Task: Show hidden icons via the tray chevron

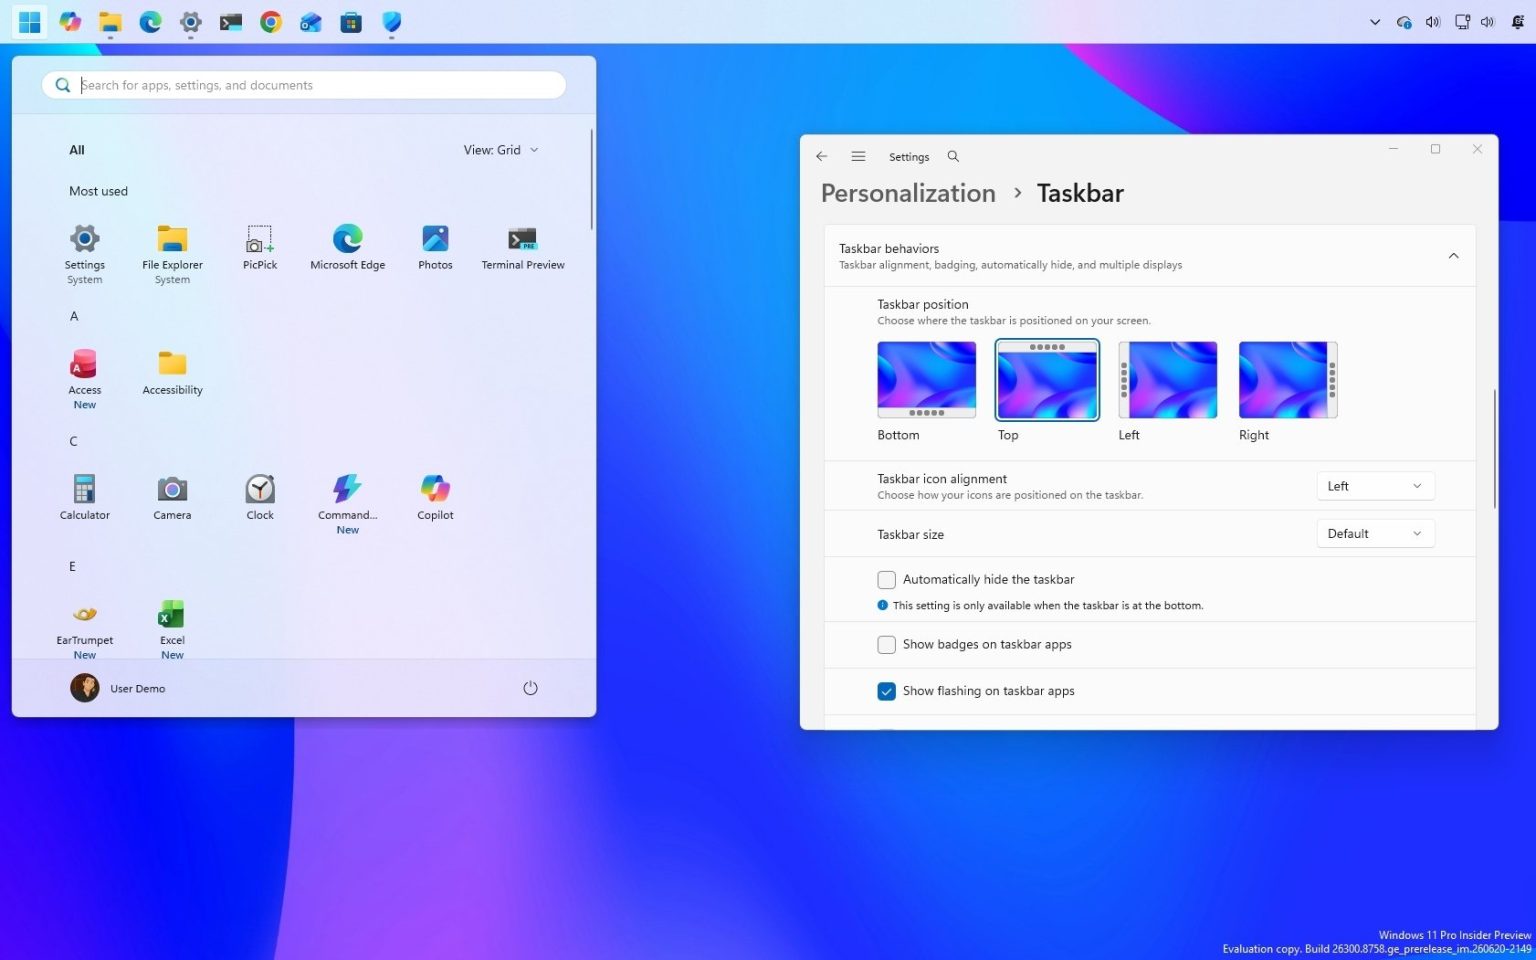Action: pyautogui.click(x=1375, y=22)
